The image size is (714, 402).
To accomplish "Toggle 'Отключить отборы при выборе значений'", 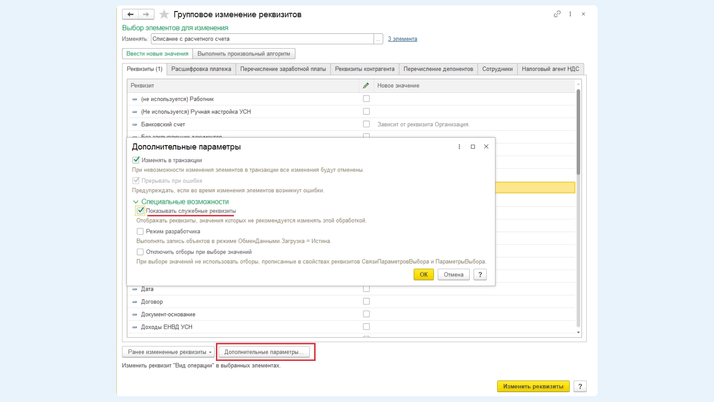I will tap(140, 252).
